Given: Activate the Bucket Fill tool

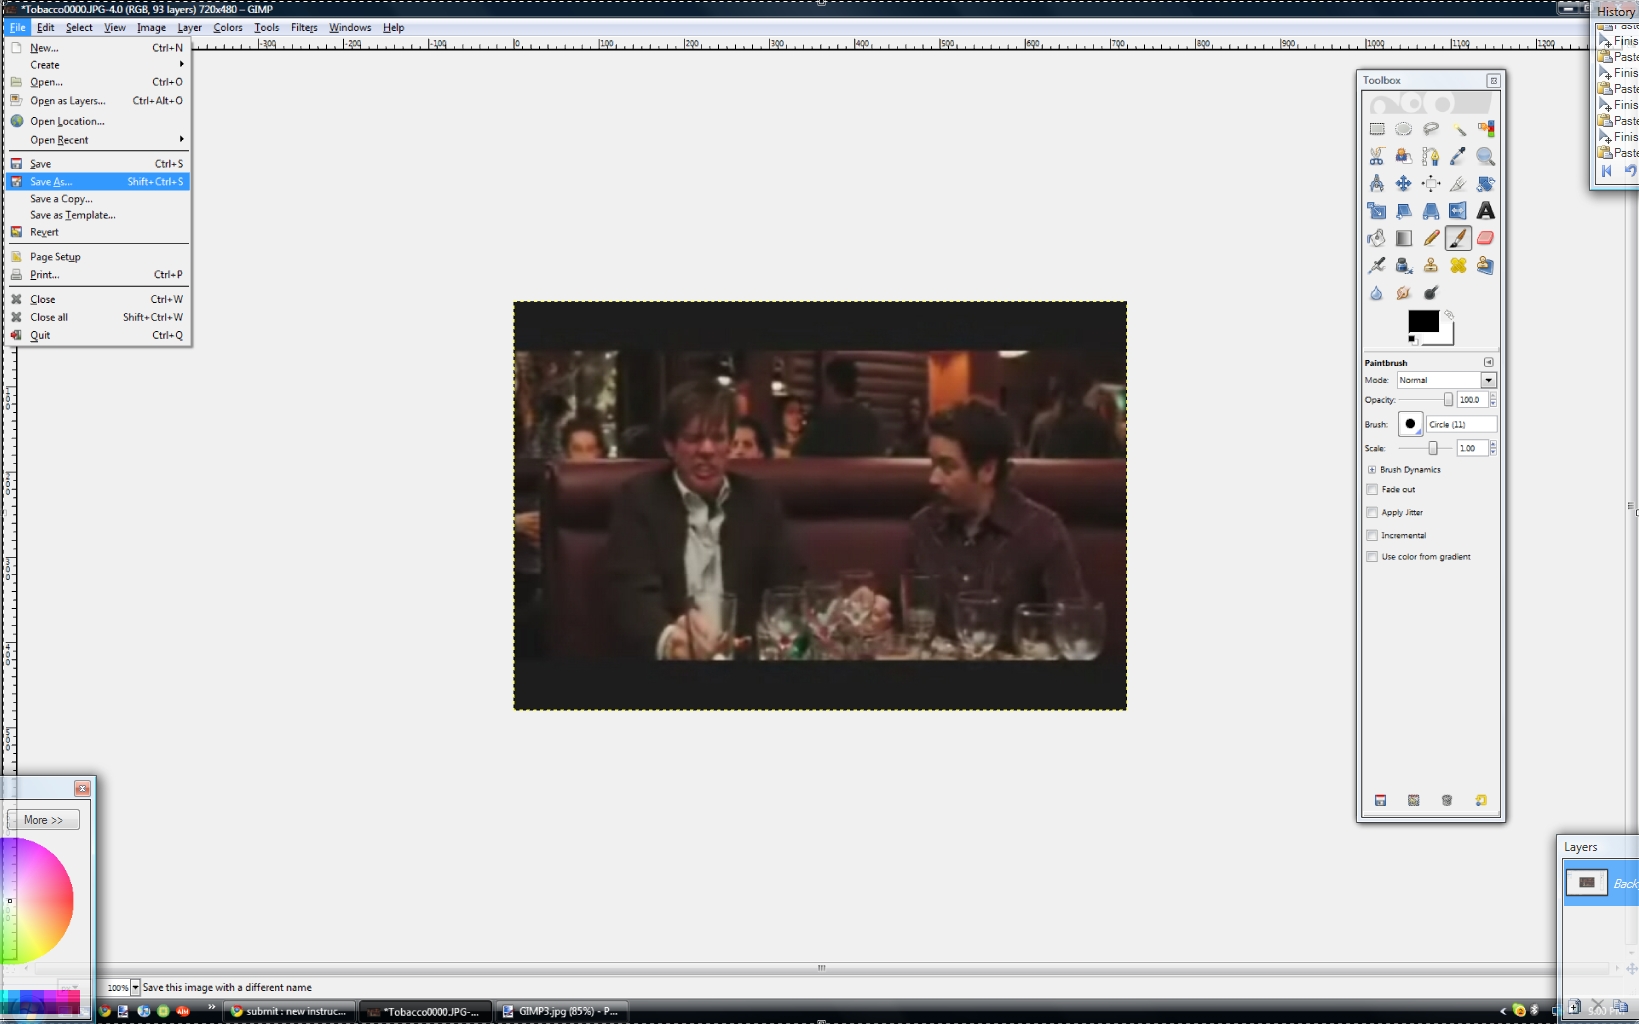Looking at the screenshot, I should pyautogui.click(x=1377, y=238).
